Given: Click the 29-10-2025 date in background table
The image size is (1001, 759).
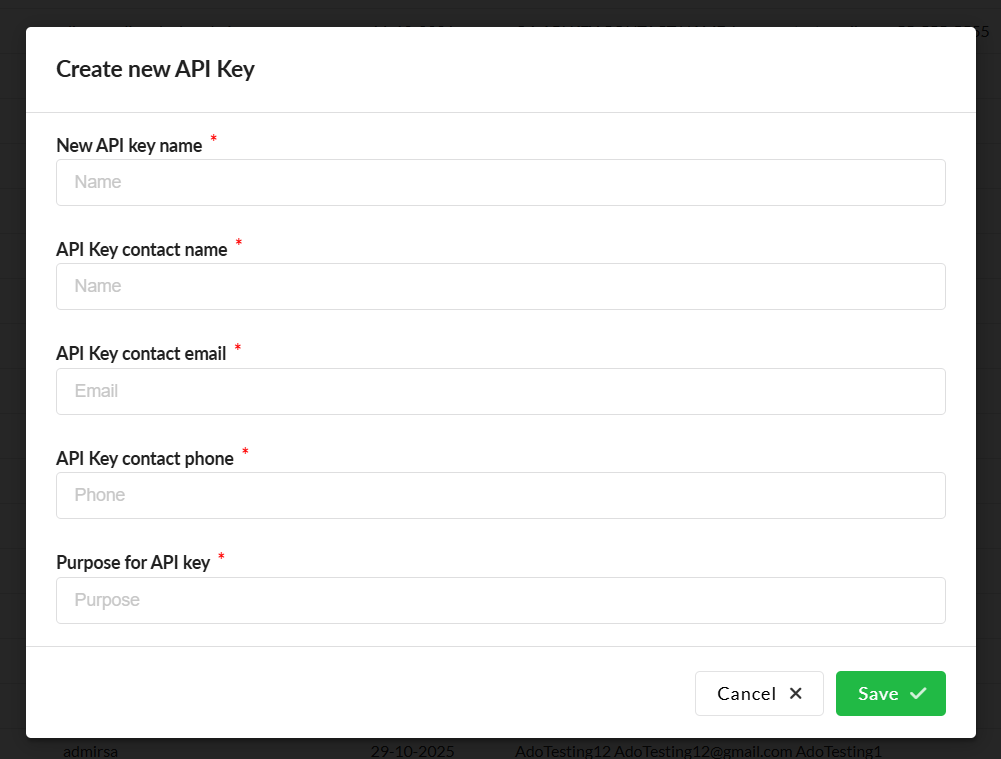Looking at the screenshot, I should pos(413,751).
